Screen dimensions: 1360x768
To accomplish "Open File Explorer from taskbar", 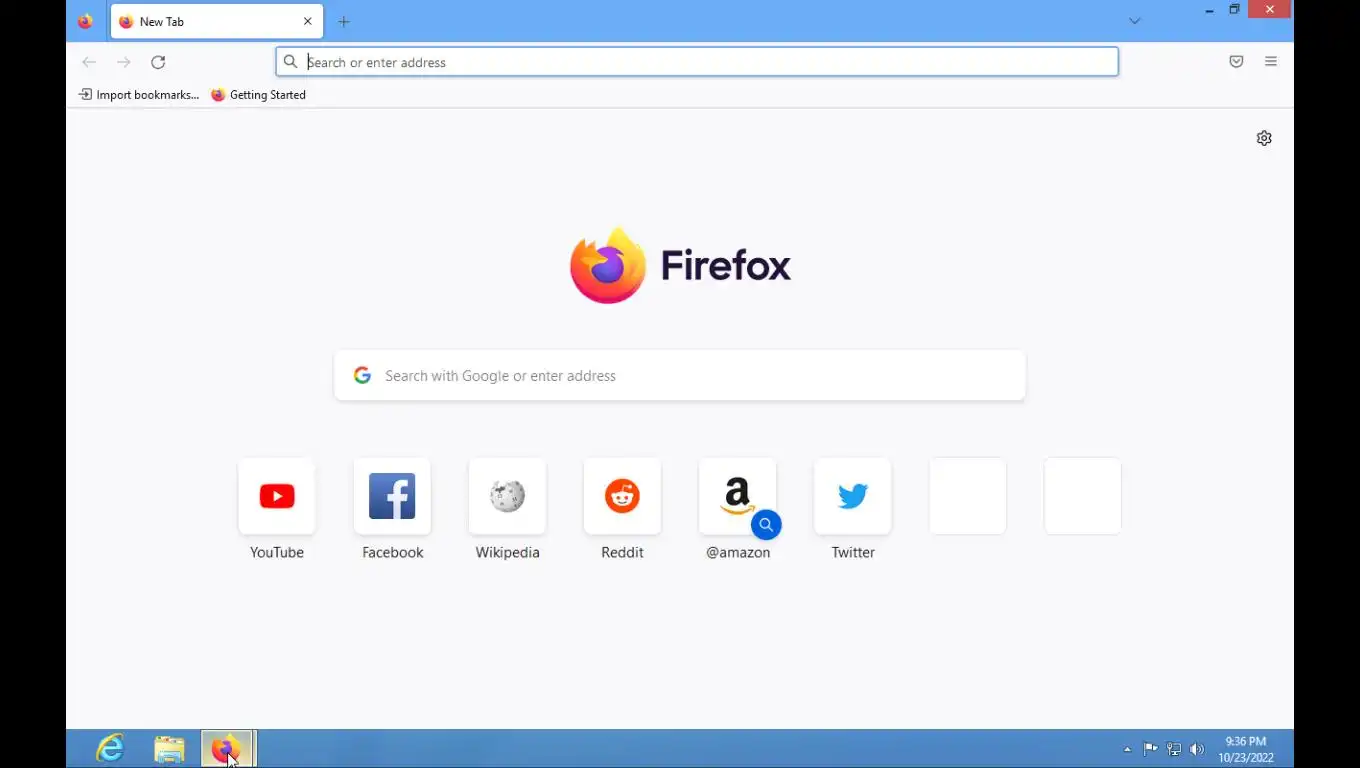I will click(169, 748).
